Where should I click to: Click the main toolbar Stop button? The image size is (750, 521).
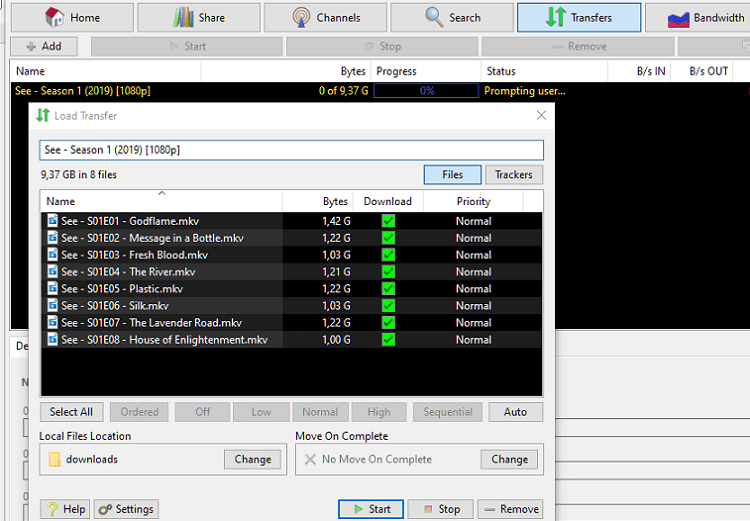pyautogui.click(x=382, y=46)
